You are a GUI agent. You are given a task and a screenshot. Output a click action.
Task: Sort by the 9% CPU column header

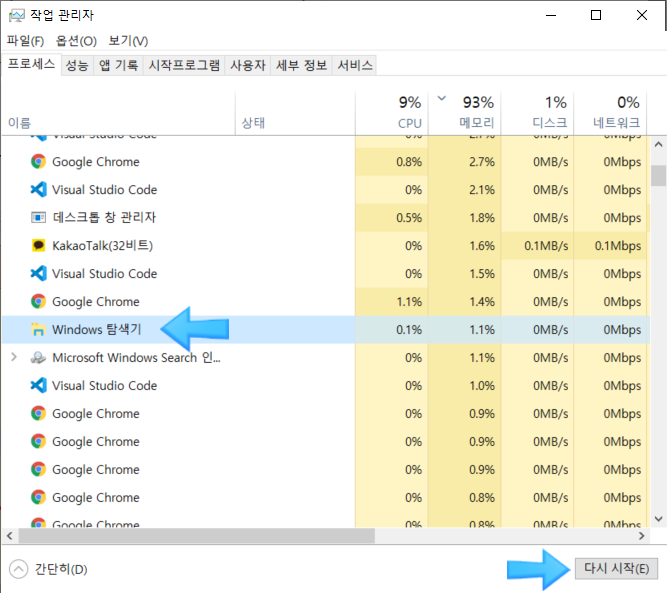tap(392, 114)
